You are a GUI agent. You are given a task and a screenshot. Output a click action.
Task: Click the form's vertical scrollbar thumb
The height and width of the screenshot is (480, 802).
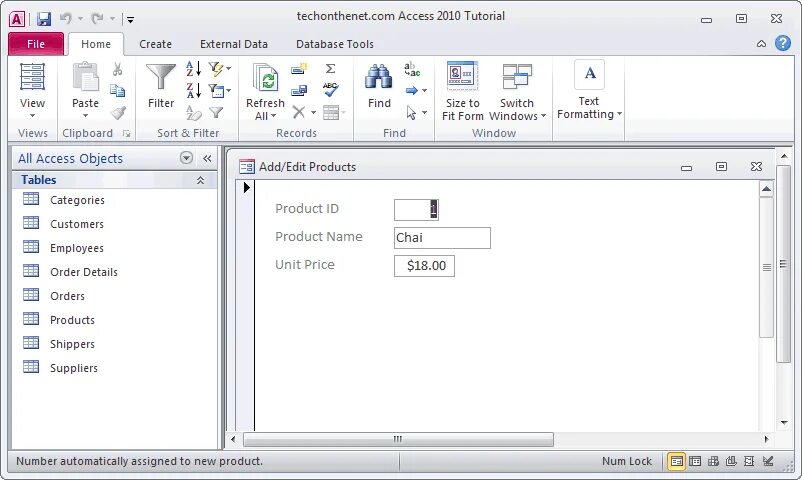pyautogui.click(x=766, y=267)
